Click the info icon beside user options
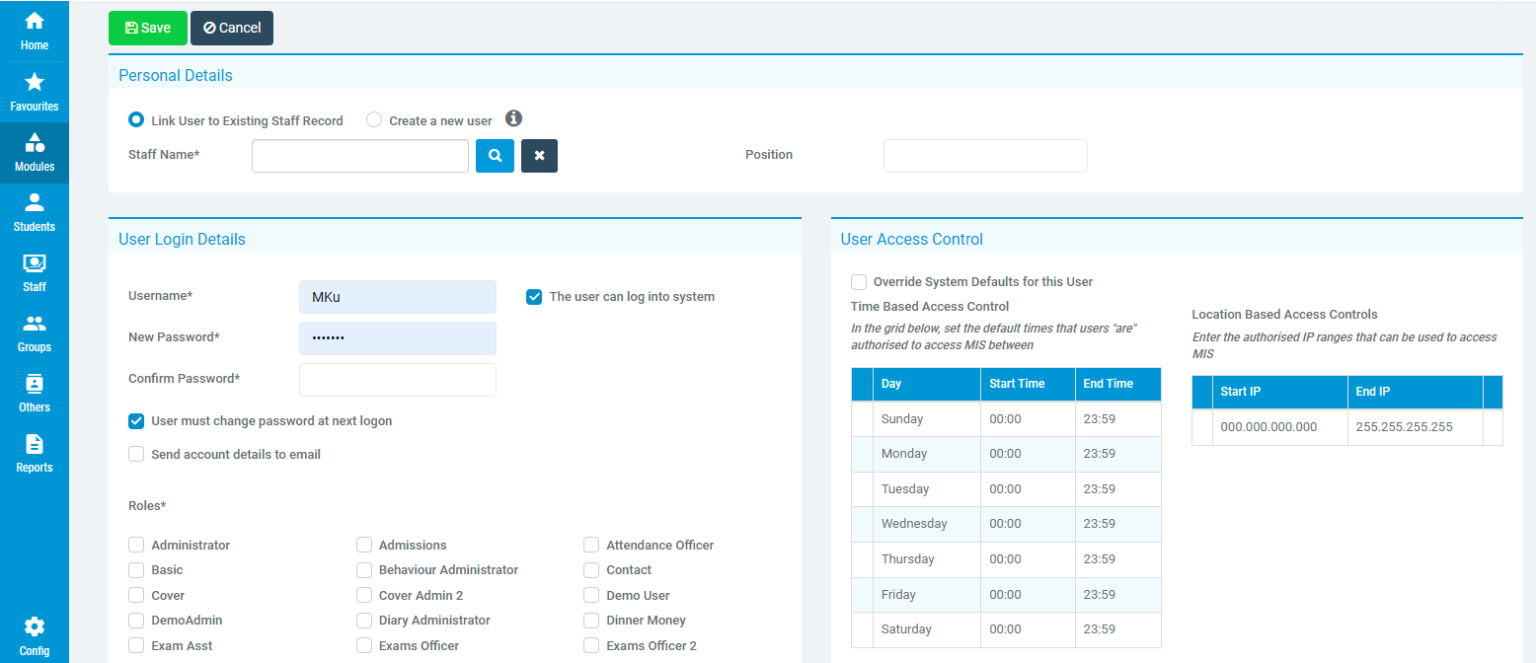 point(513,117)
